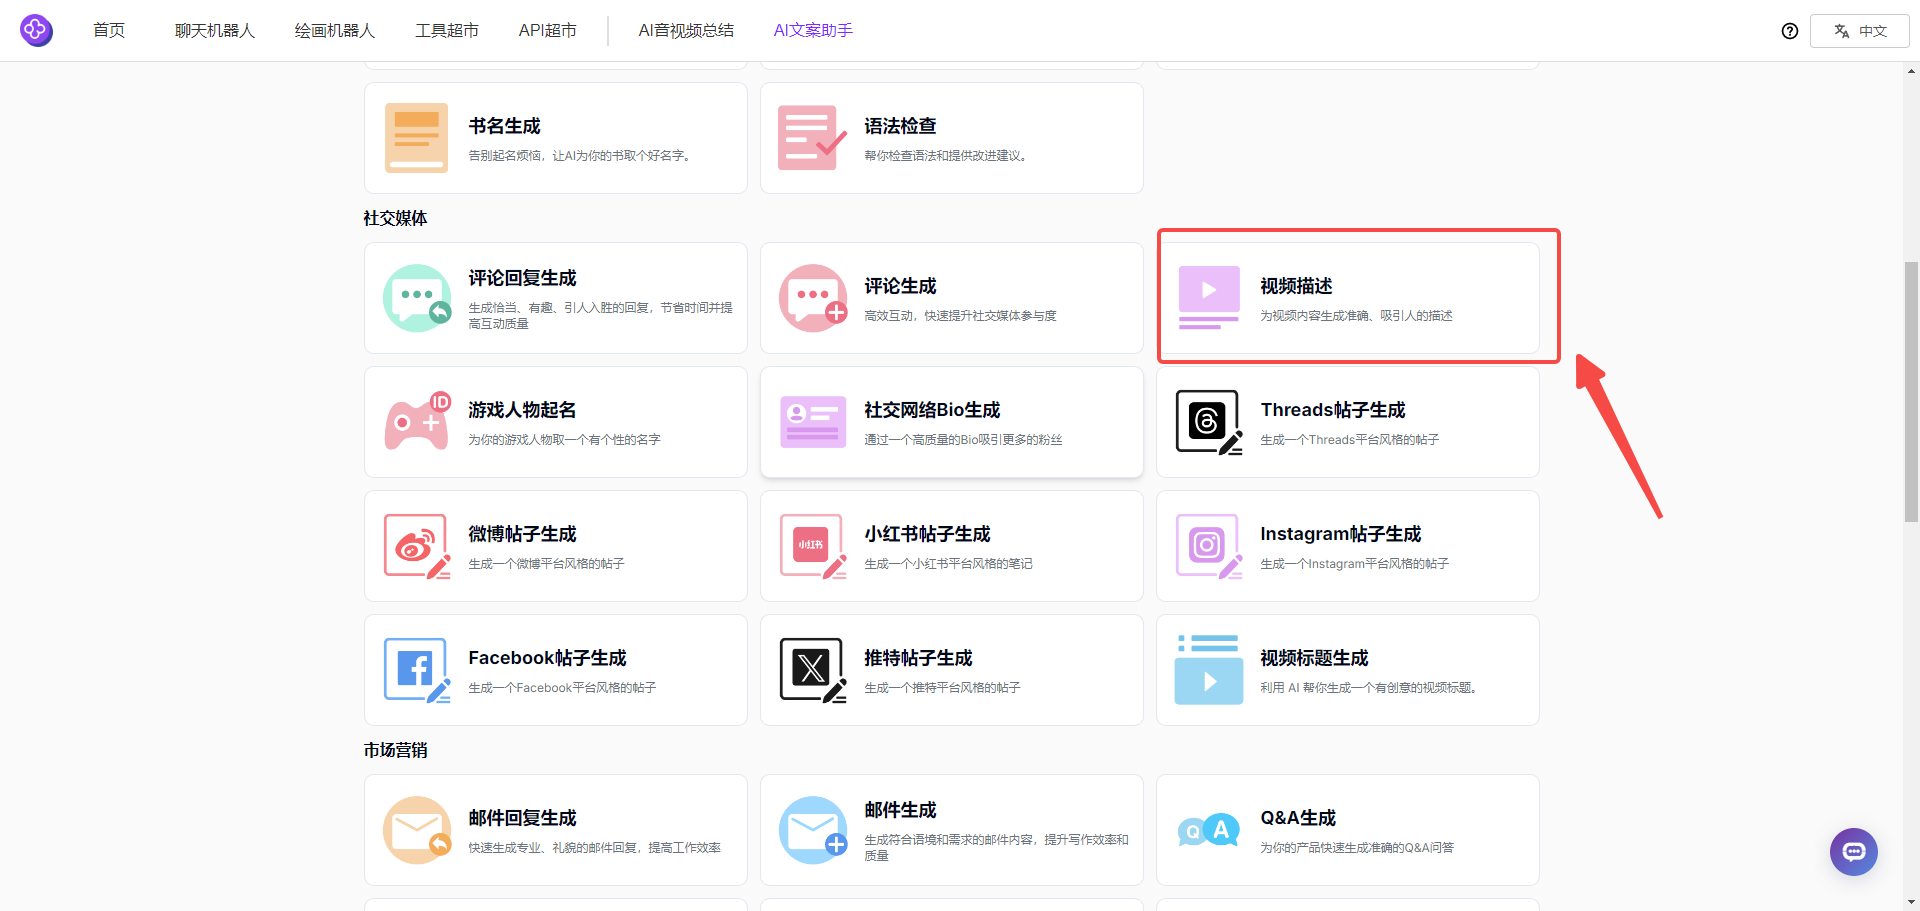The height and width of the screenshot is (911, 1920).
Task: Open 绘画机器人 in the top navigation
Action: (x=335, y=30)
